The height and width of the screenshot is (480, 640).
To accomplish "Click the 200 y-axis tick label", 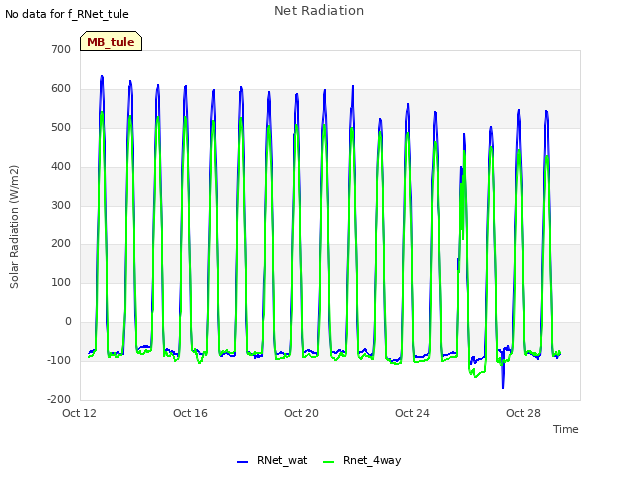I will (x=61, y=243).
